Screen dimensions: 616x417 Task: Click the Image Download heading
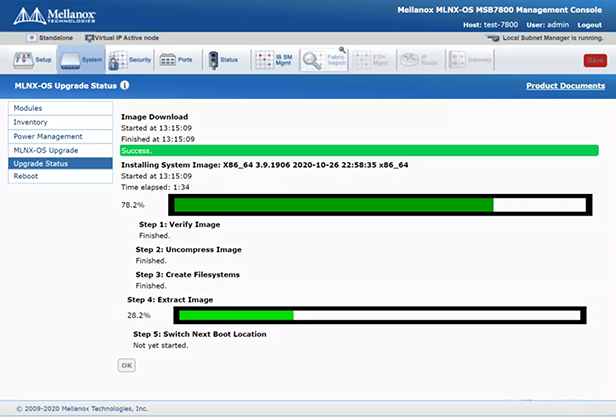point(154,117)
